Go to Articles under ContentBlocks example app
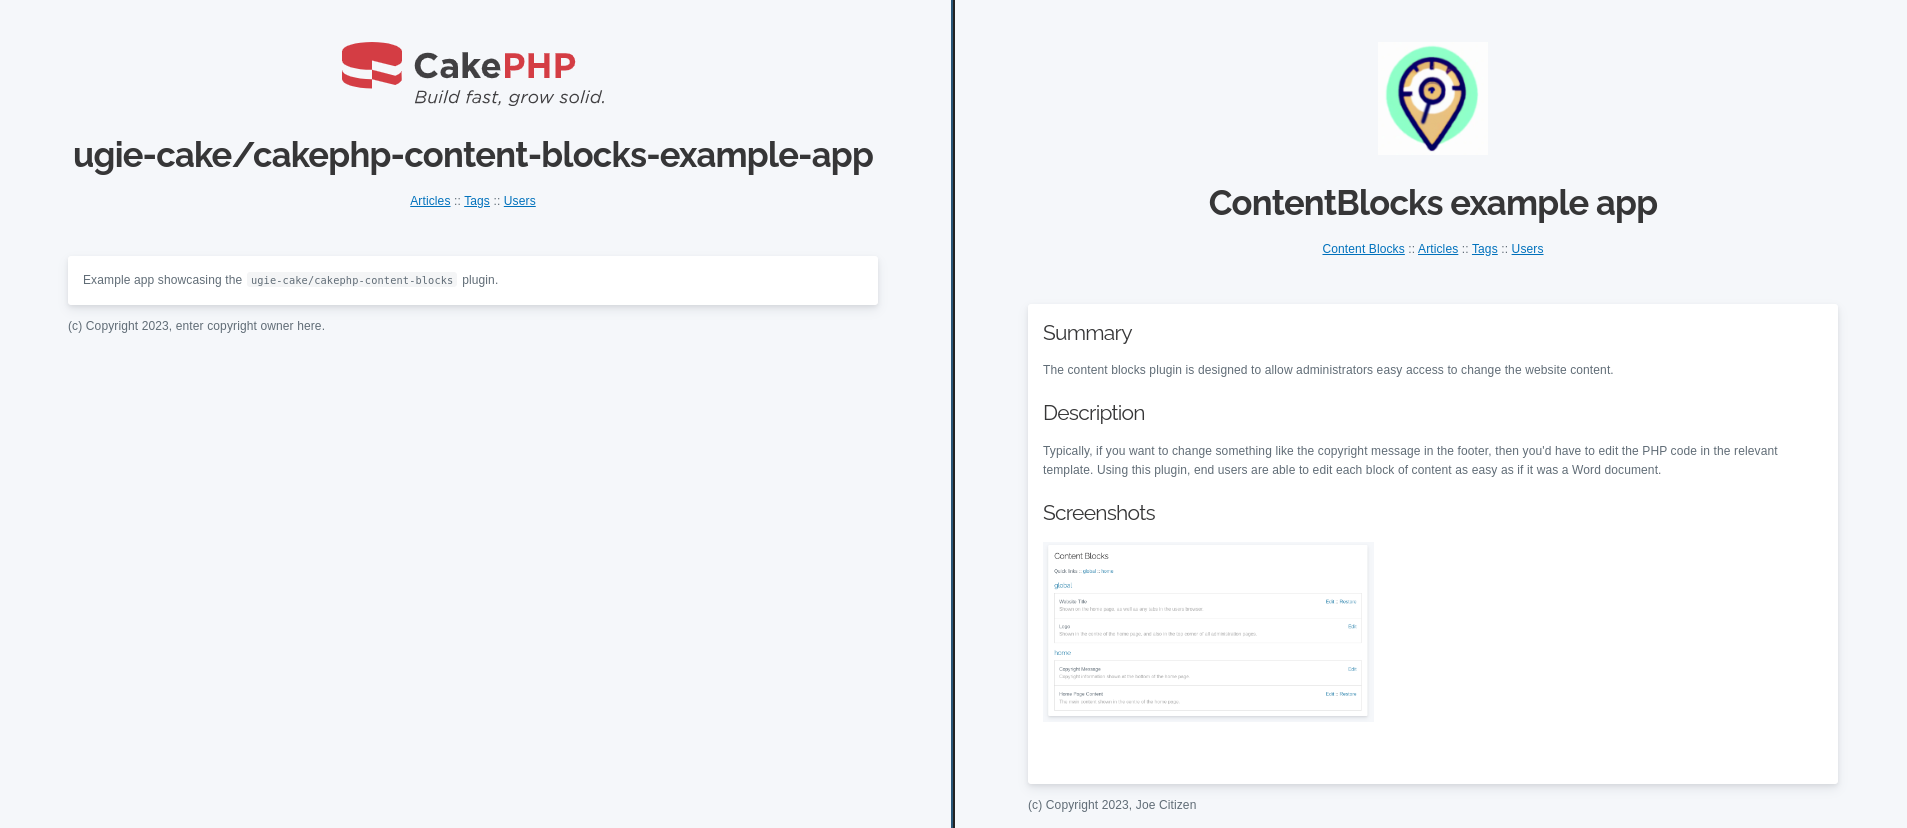 pos(1437,249)
